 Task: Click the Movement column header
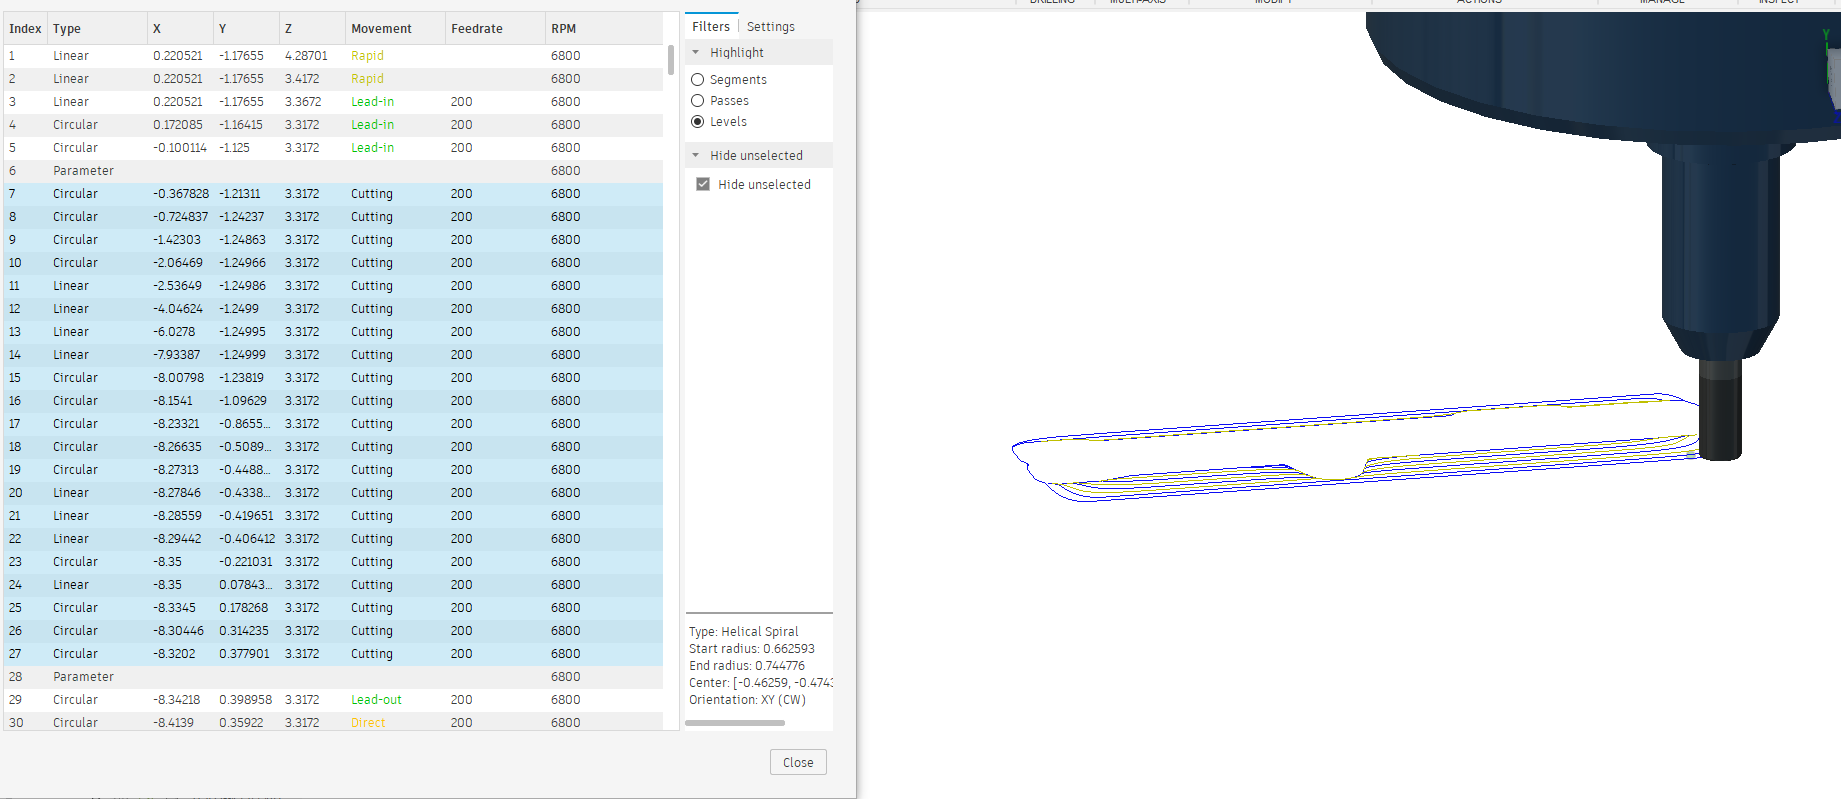(395, 29)
